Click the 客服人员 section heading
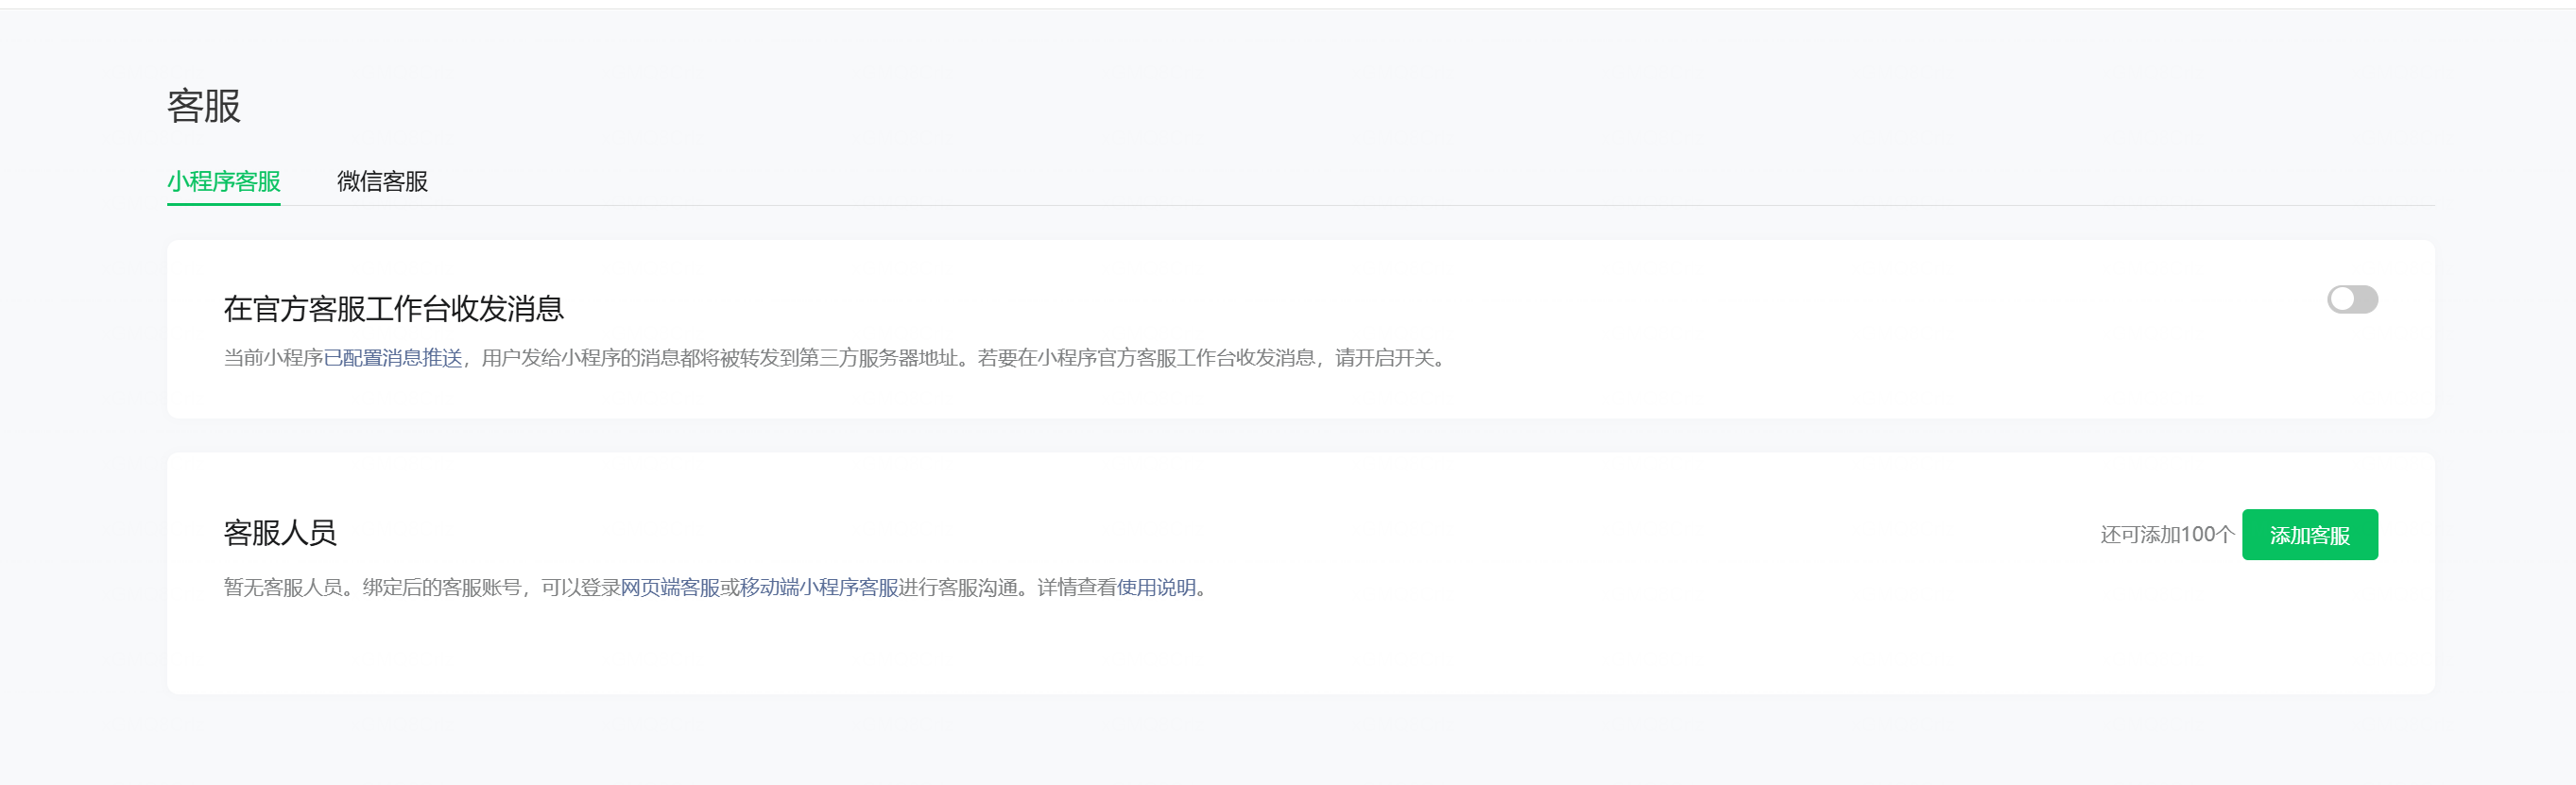This screenshot has height=785, width=2576. [280, 533]
